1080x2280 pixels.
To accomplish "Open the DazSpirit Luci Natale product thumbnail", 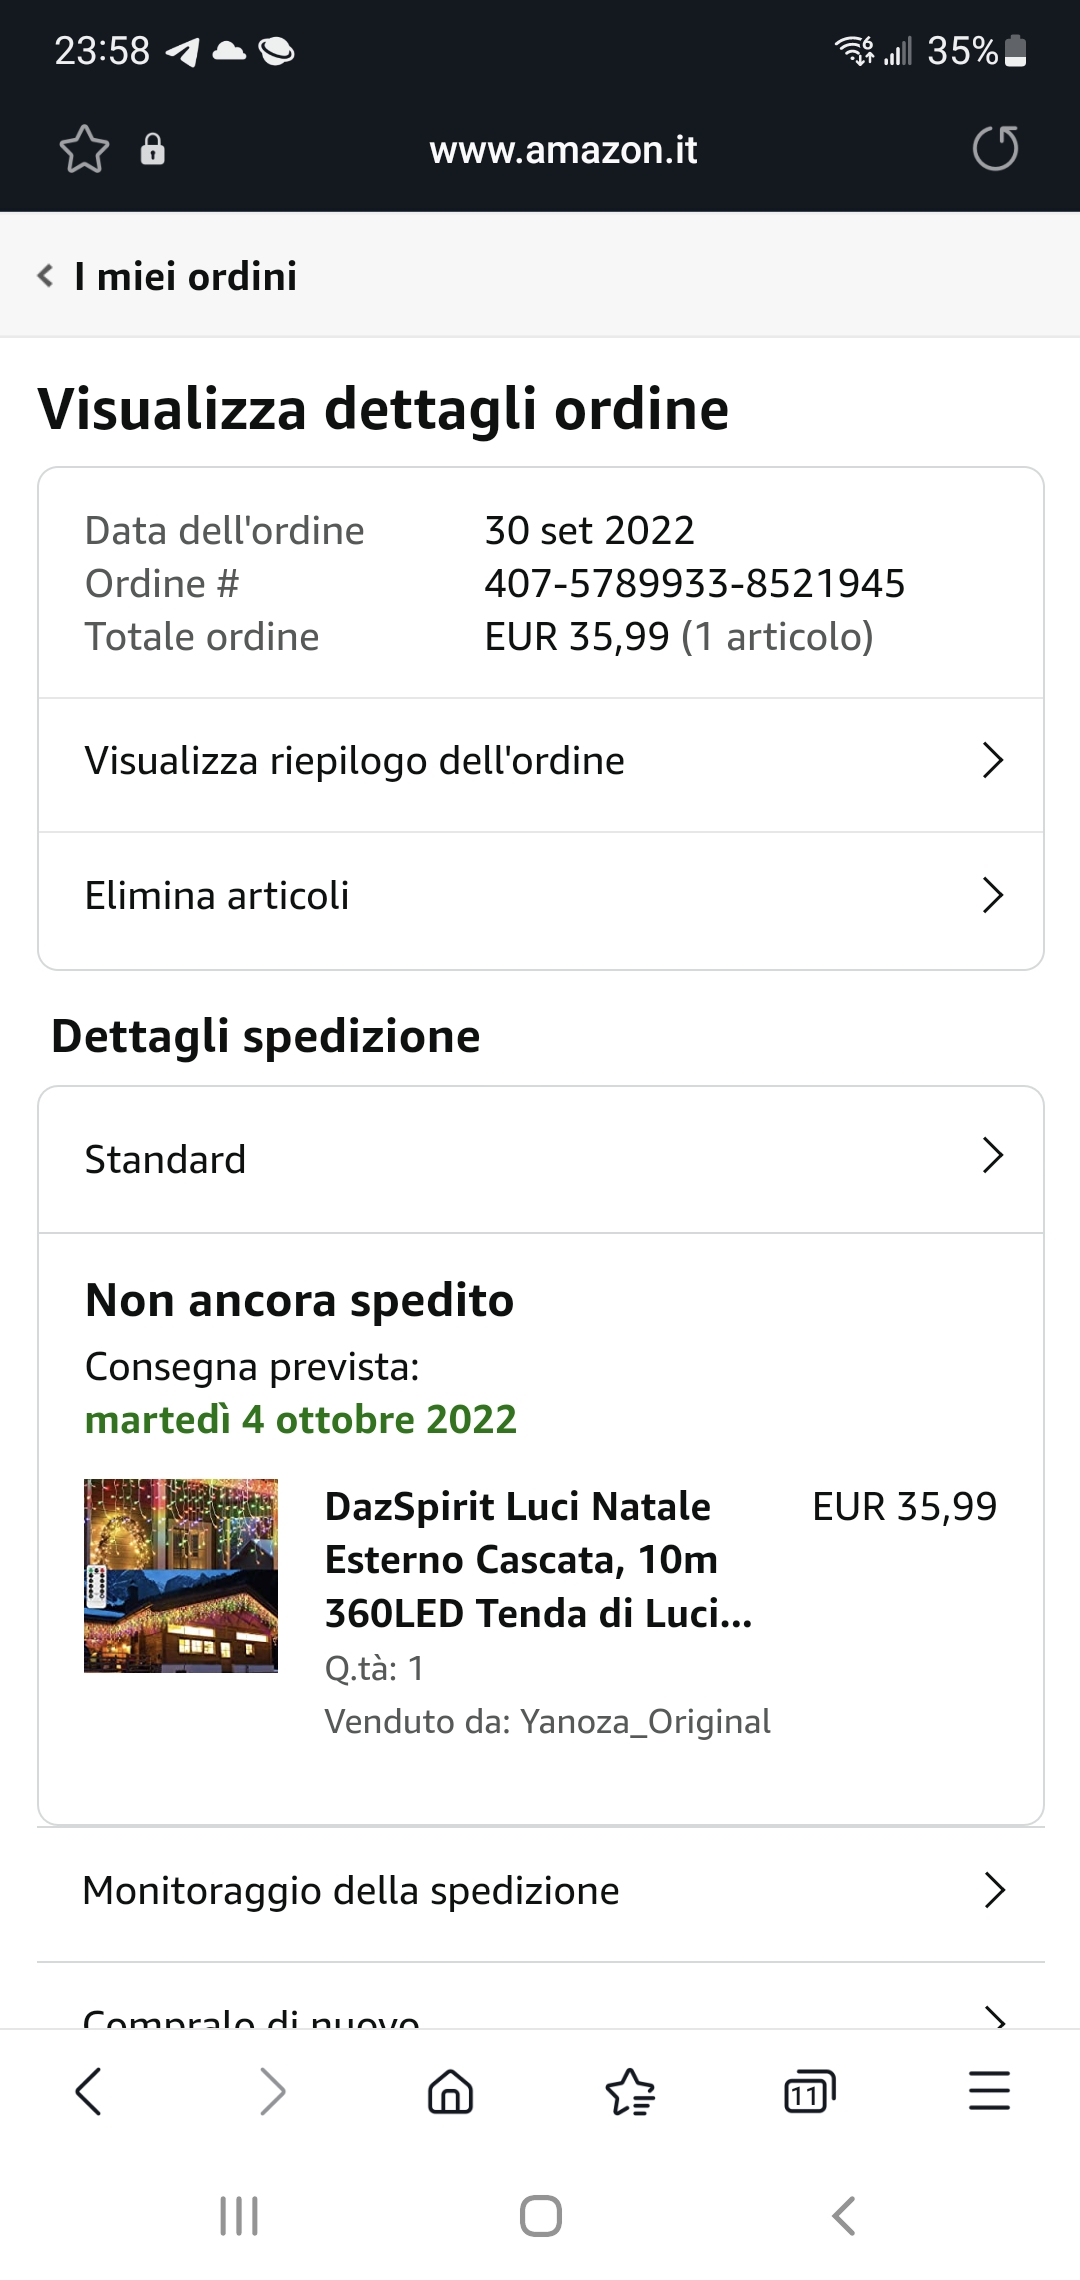I will coord(181,1576).
